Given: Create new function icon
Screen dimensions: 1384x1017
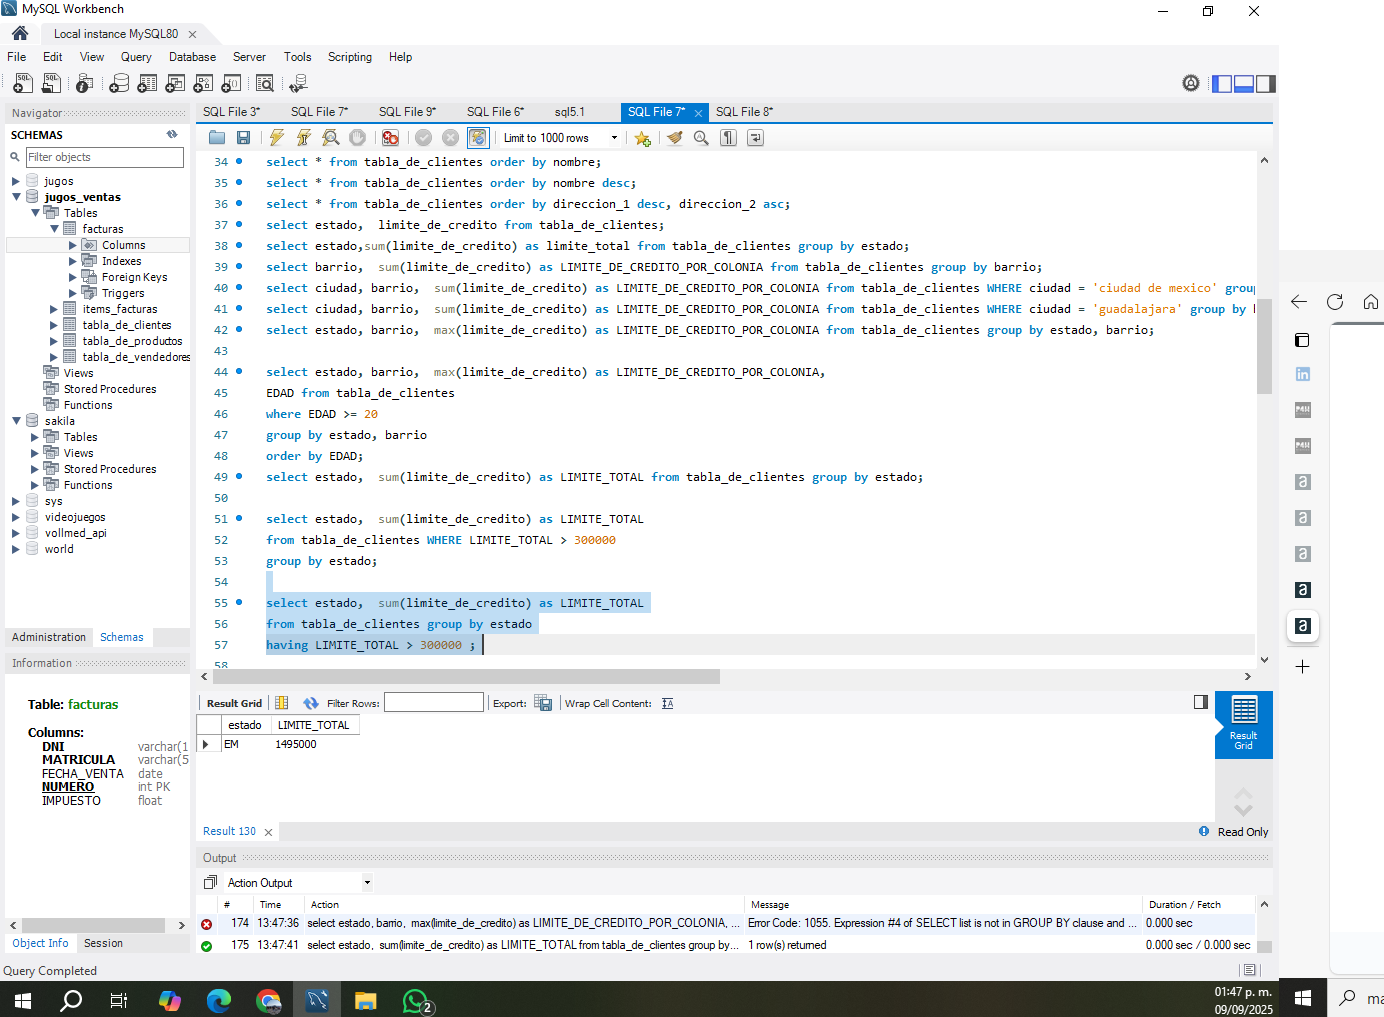Looking at the screenshot, I should coord(231,84).
